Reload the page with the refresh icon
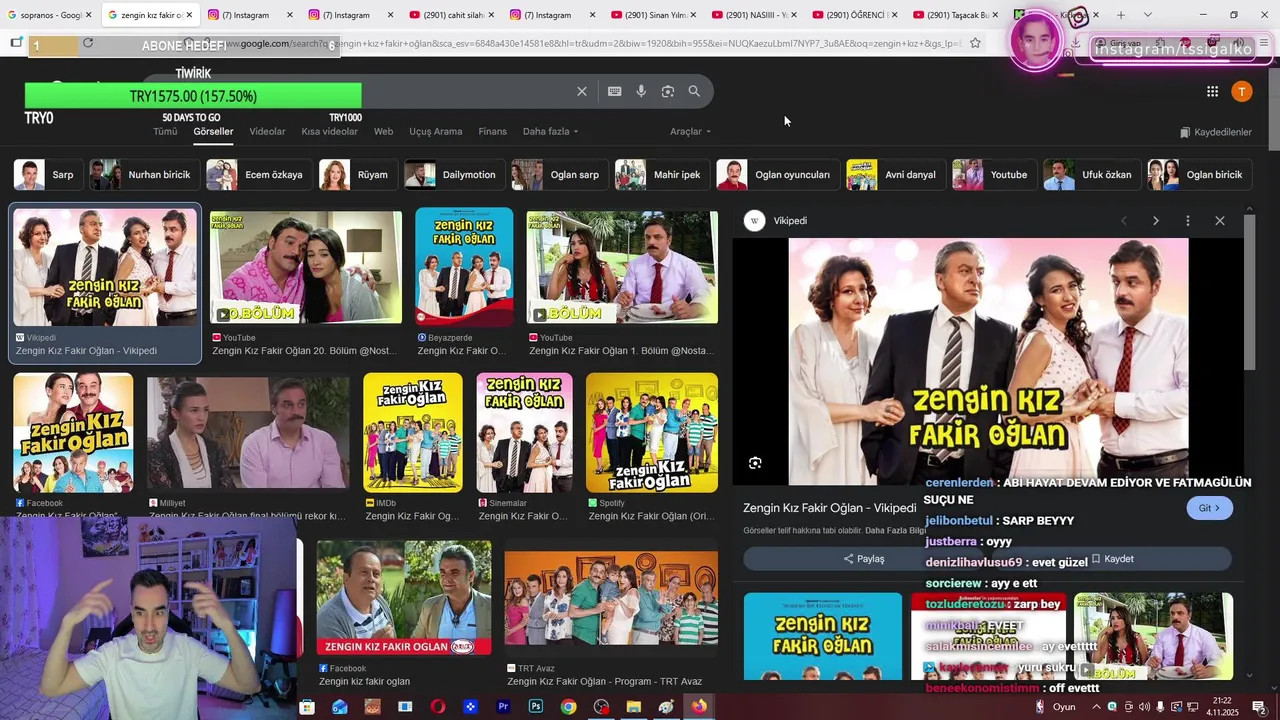The image size is (1280, 720). [x=88, y=43]
